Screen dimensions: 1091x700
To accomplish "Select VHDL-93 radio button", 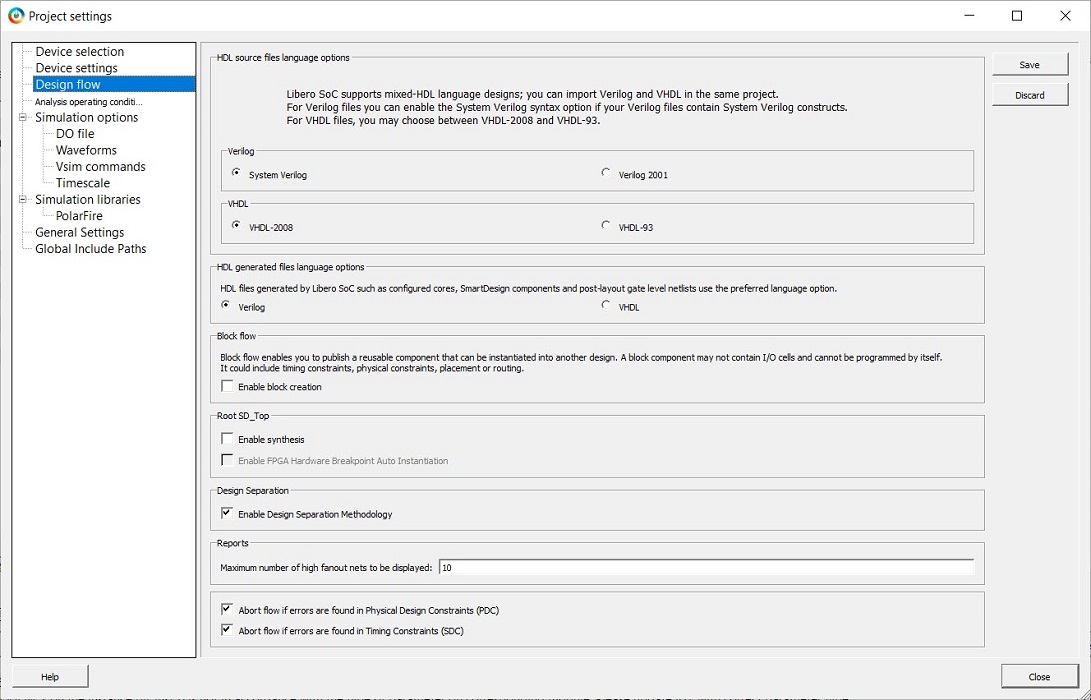I will [606, 226].
